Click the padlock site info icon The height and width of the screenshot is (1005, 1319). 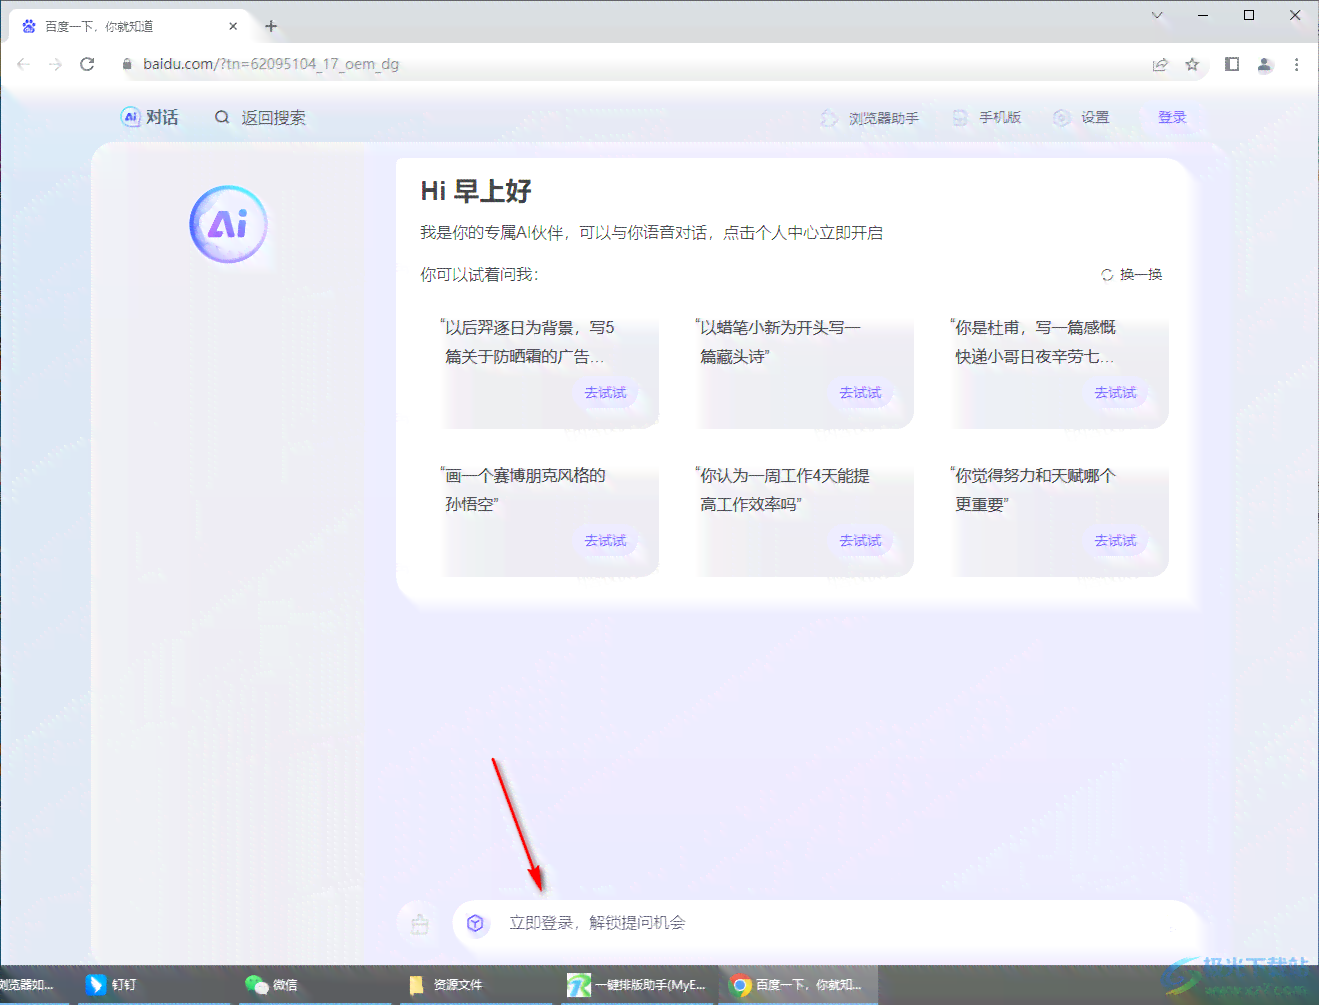click(127, 64)
